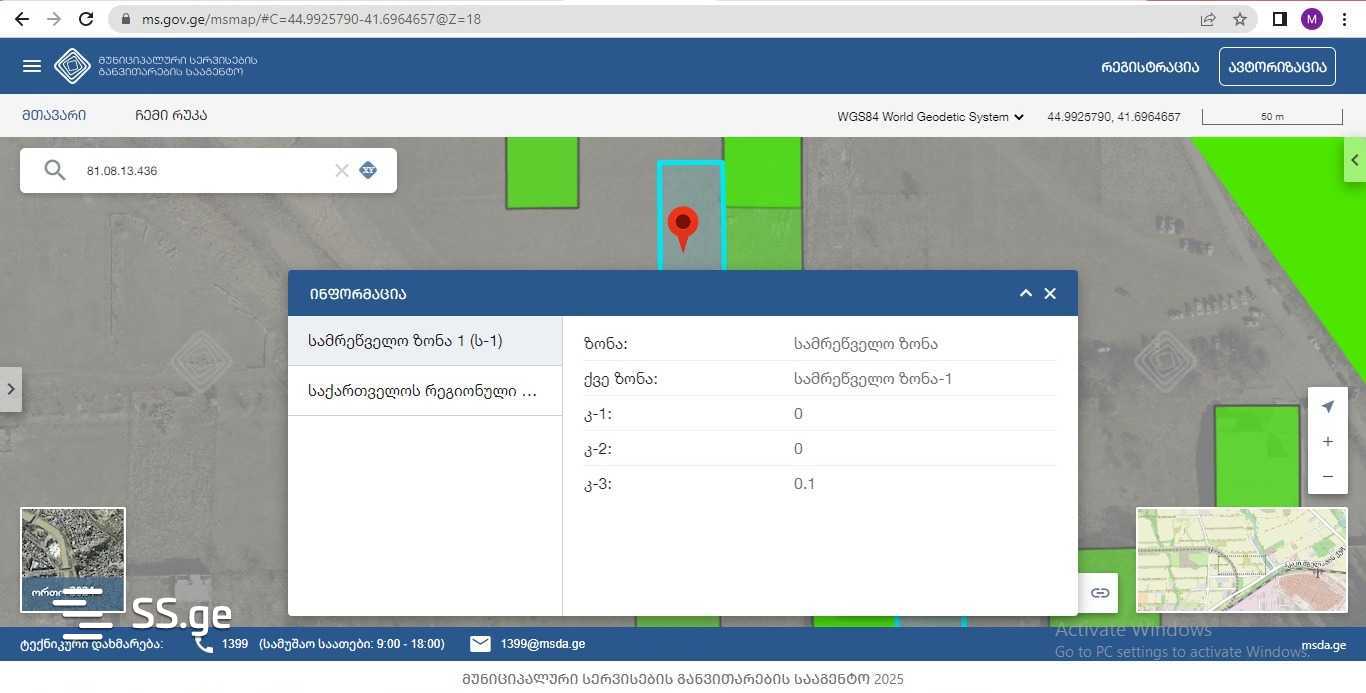Screen dimensions: 1366x693
Task: Clear the search field with X
Action: pos(342,170)
